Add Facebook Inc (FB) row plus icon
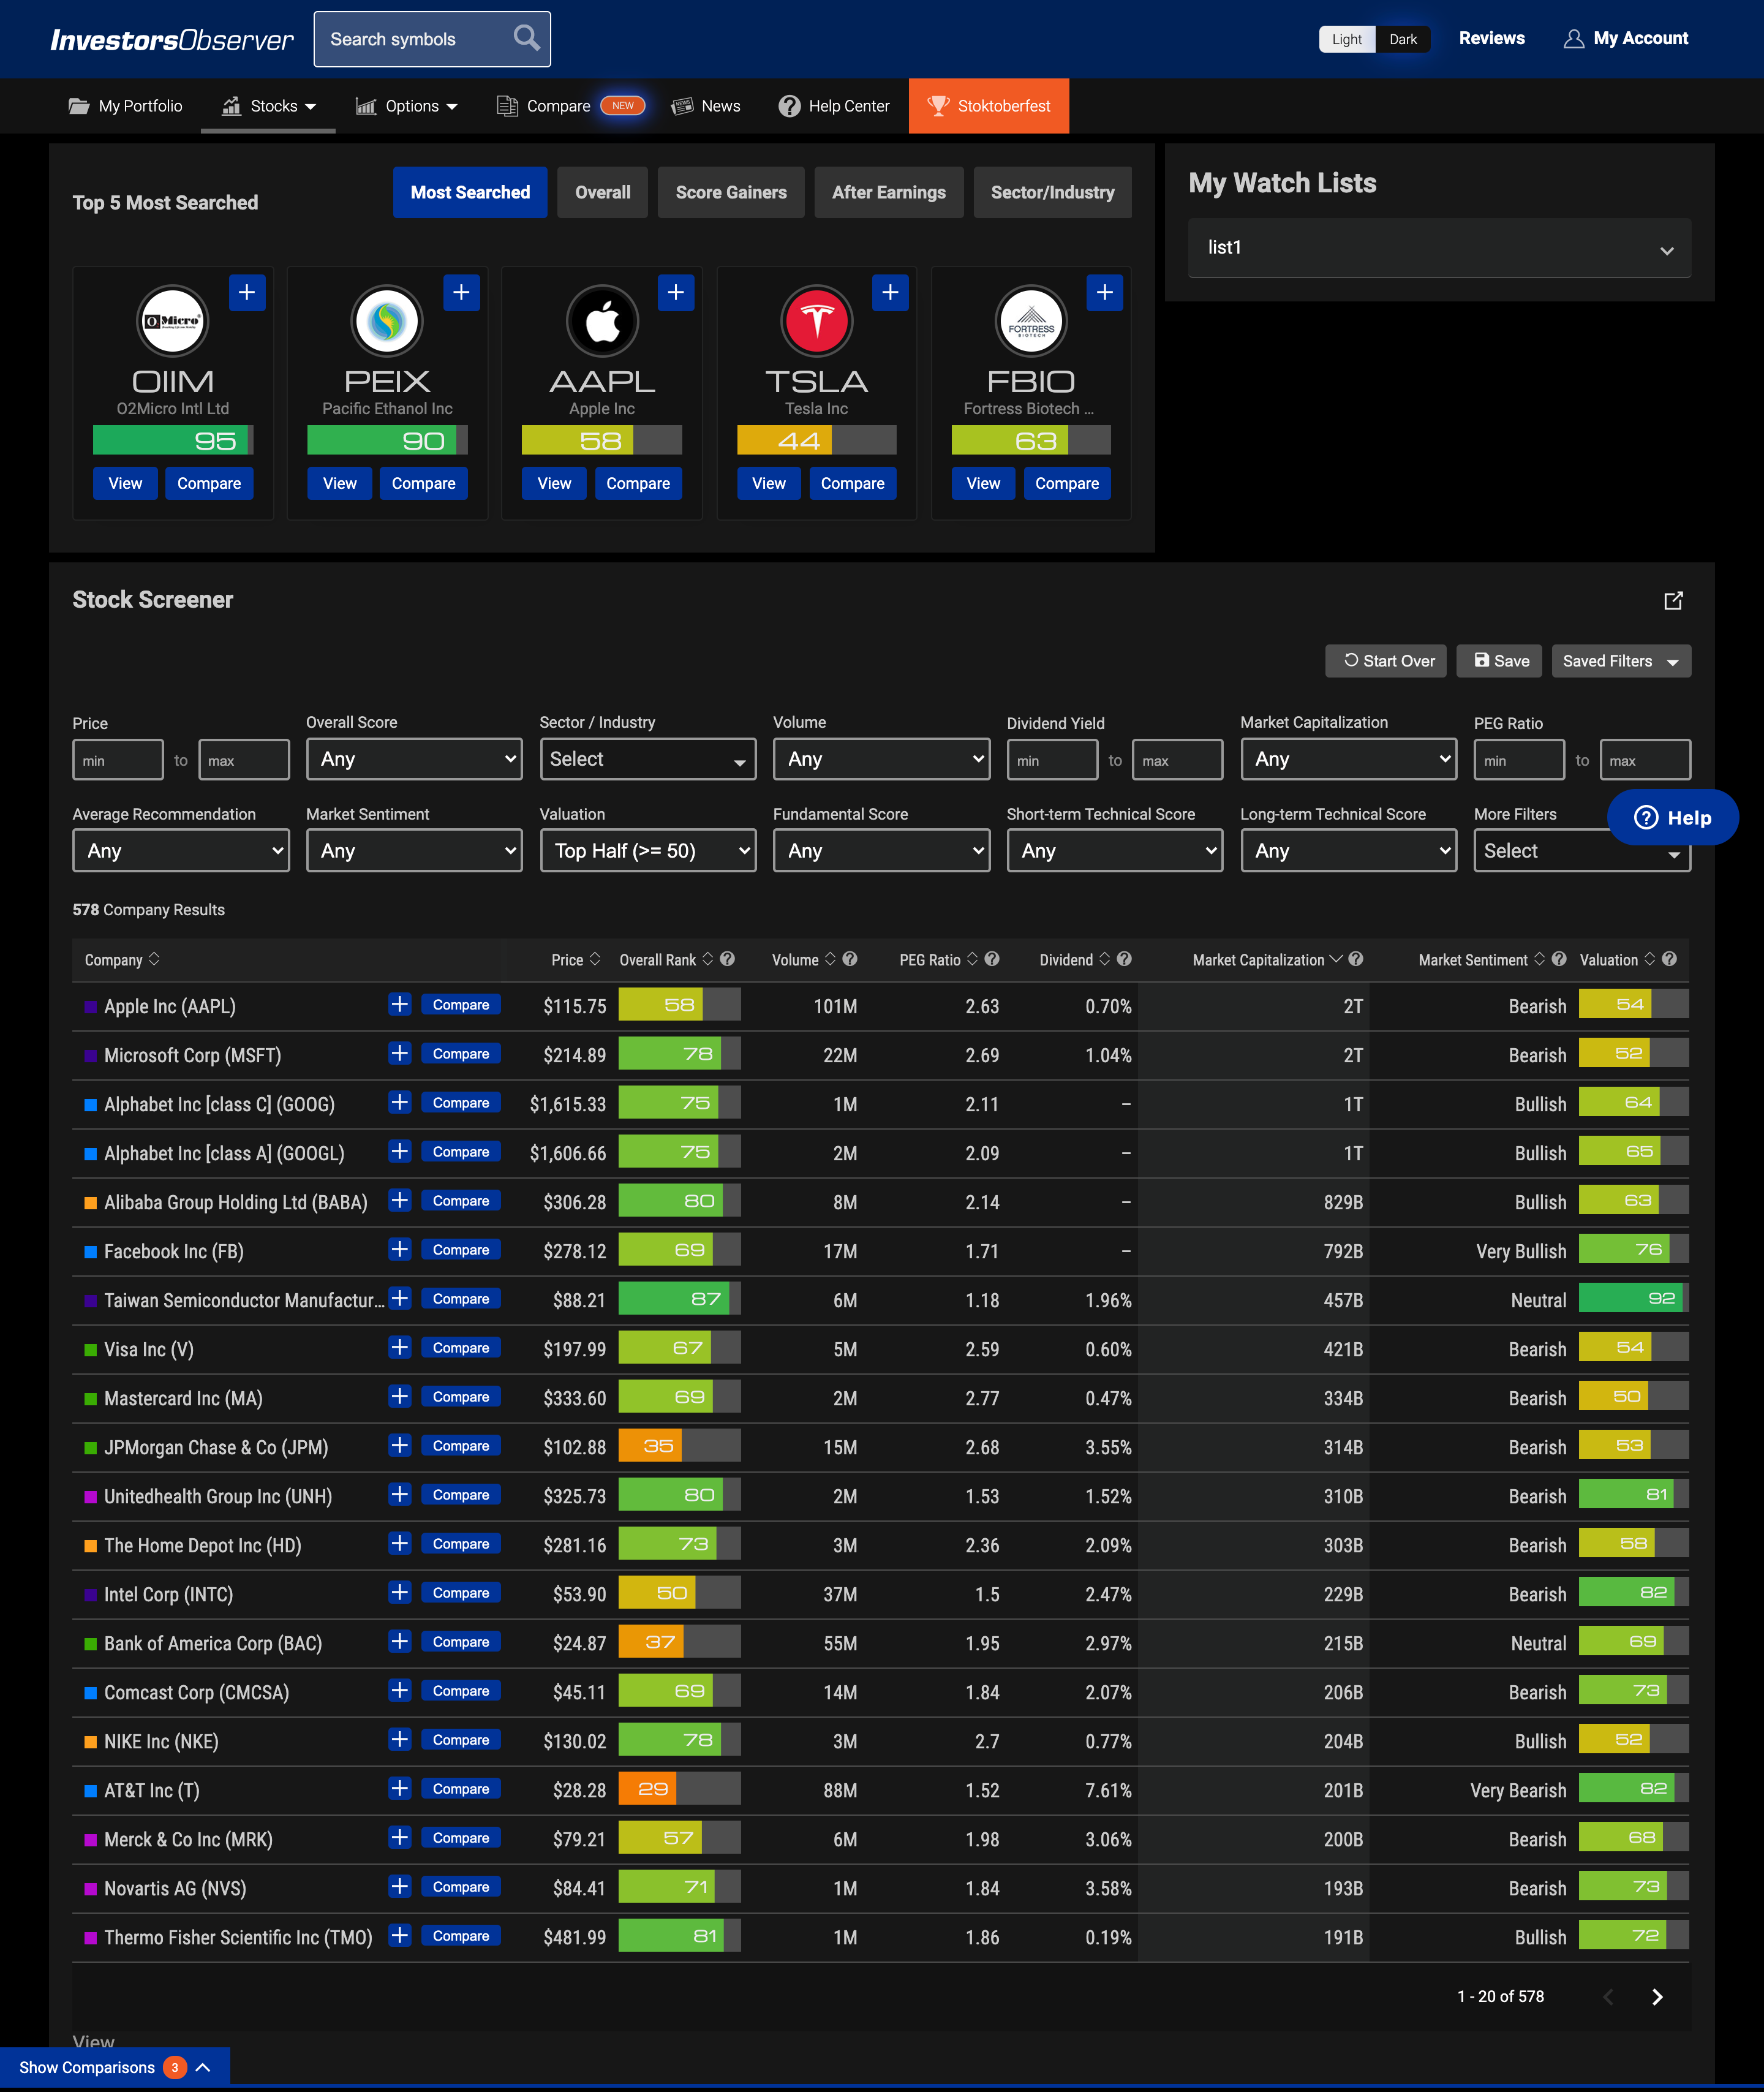 400,1249
